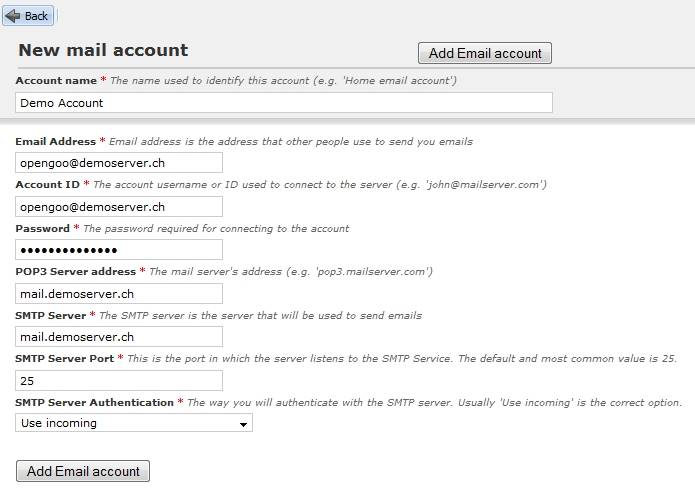
Task: Click the SMTP Server Port label
Action: pyautogui.click(x=65, y=359)
